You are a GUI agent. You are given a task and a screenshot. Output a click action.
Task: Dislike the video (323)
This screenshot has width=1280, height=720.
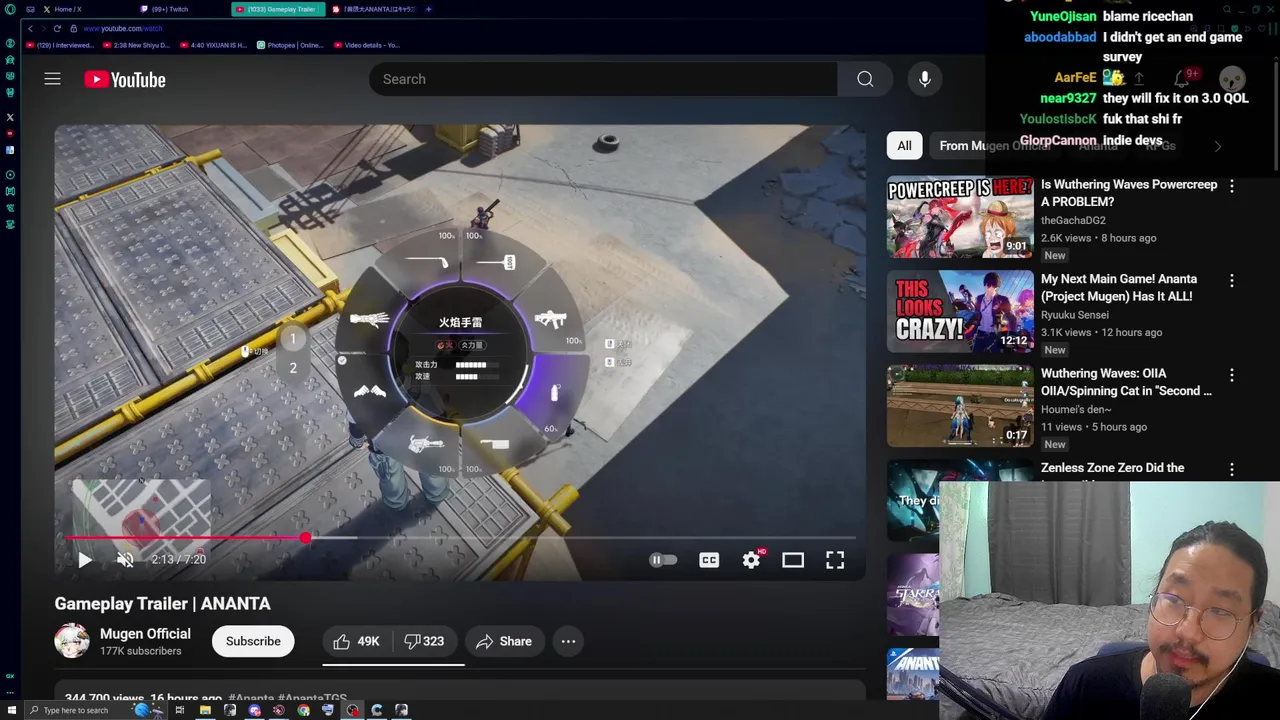tap(425, 641)
